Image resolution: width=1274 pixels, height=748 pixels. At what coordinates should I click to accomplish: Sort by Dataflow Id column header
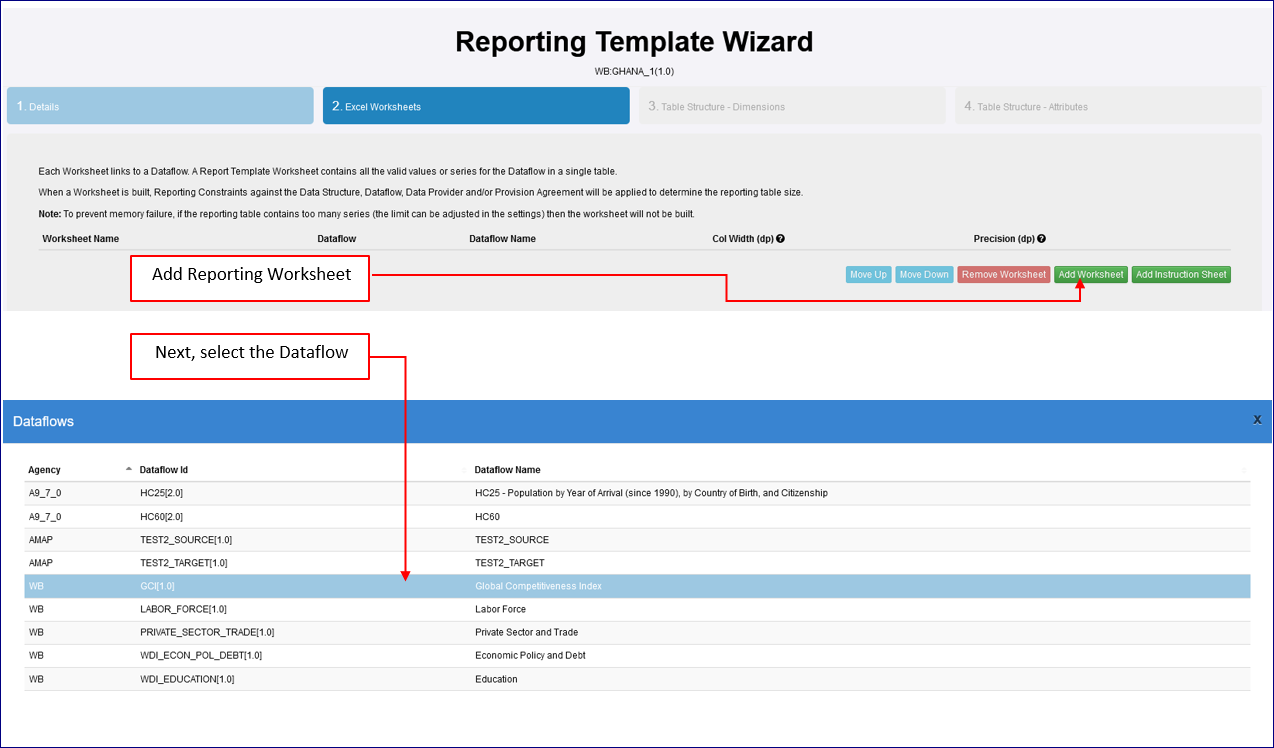click(164, 470)
